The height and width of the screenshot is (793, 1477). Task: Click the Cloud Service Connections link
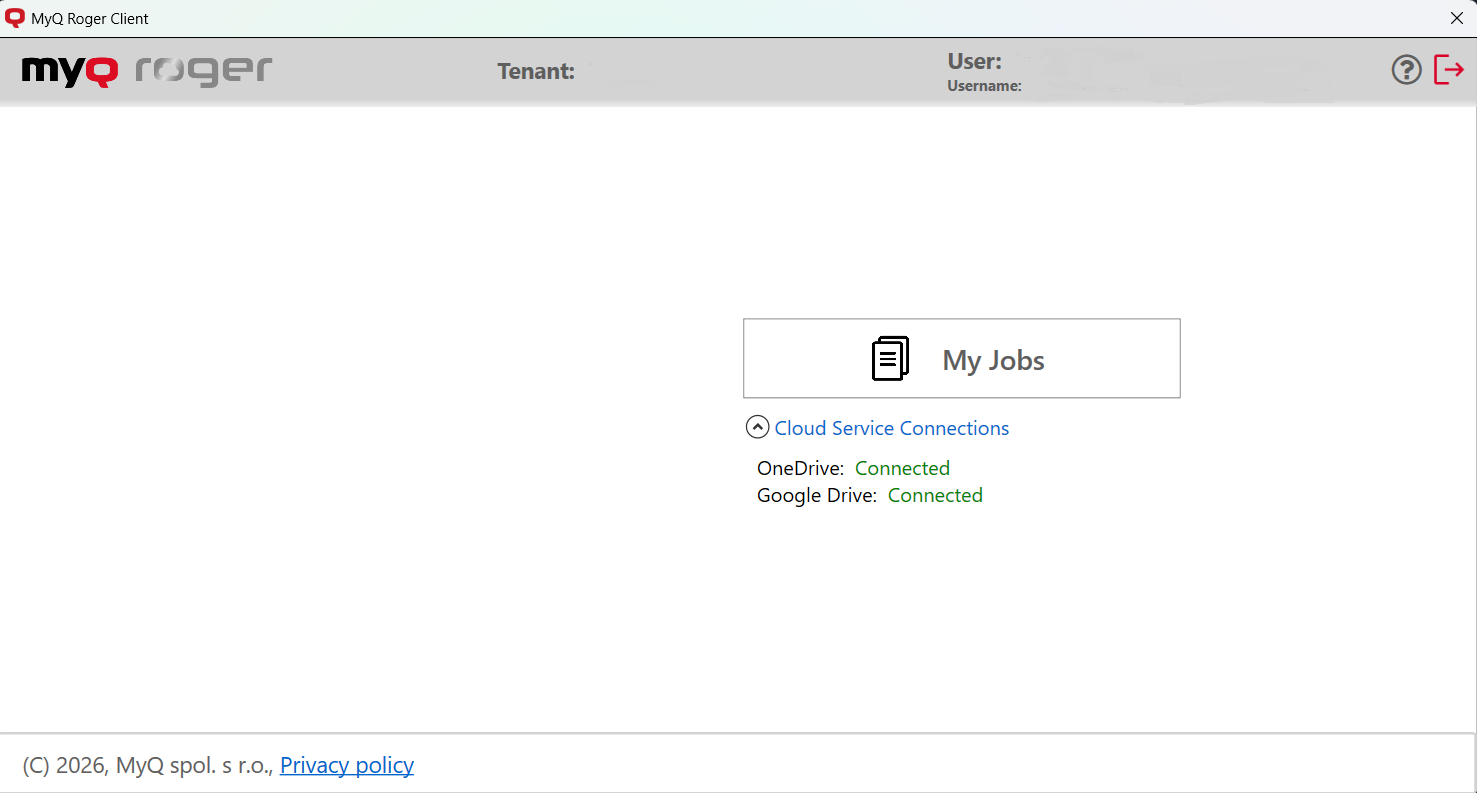[892, 428]
